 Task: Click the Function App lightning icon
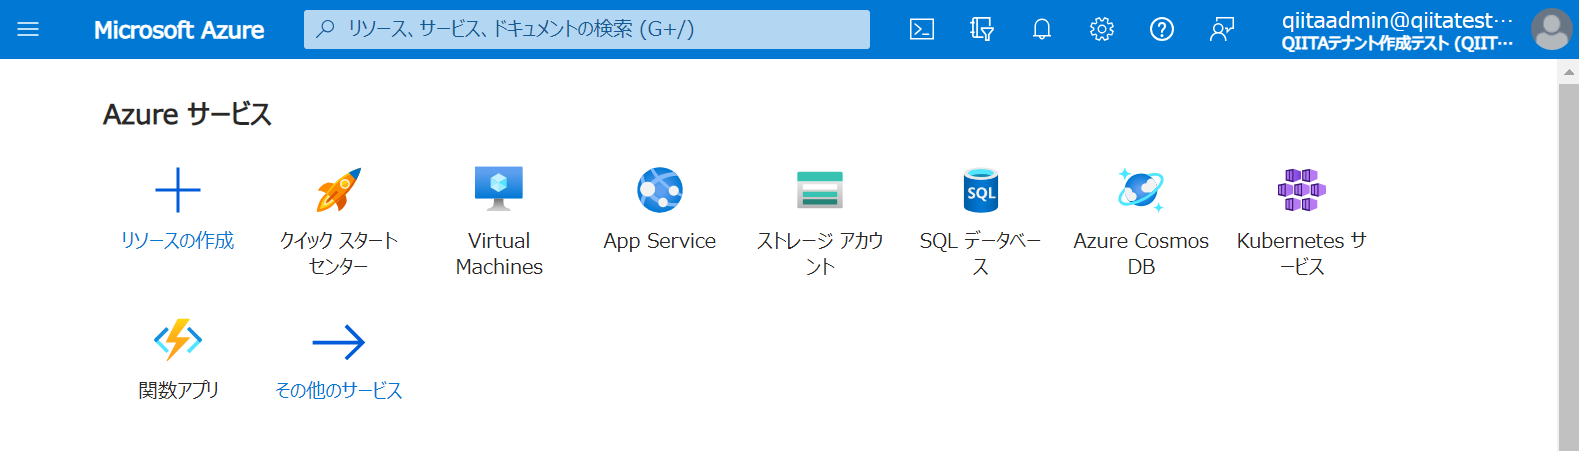pos(178,340)
